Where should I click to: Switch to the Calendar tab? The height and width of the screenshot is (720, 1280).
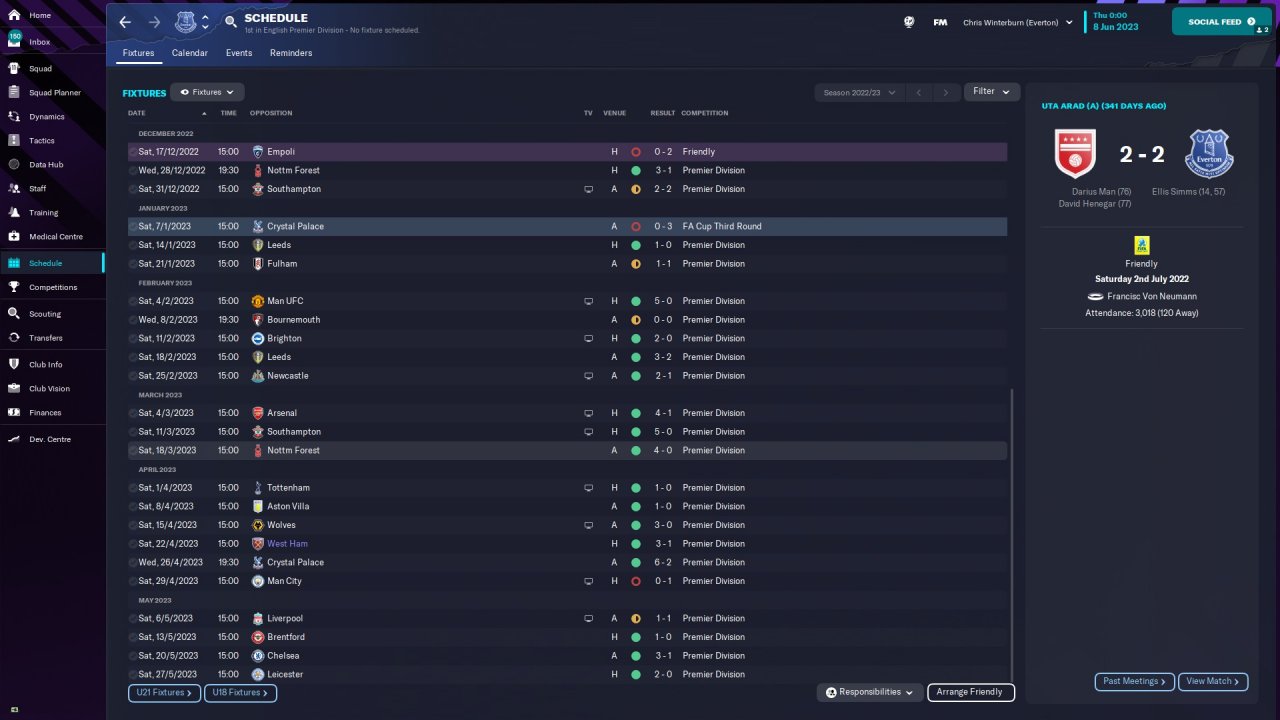click(190, 53)
